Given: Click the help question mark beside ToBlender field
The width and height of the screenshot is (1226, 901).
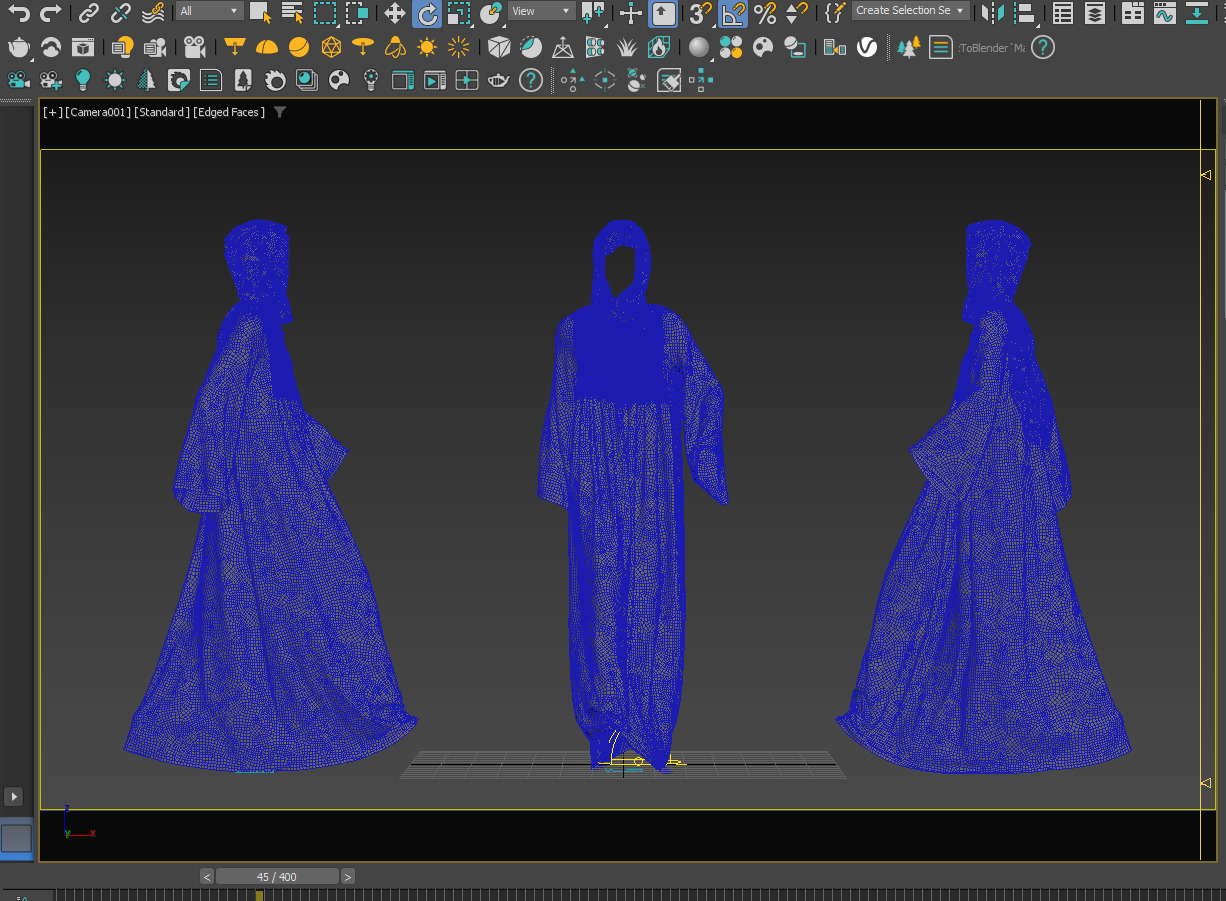Looking at the screenshot, I should click(x=1043, y=47).
